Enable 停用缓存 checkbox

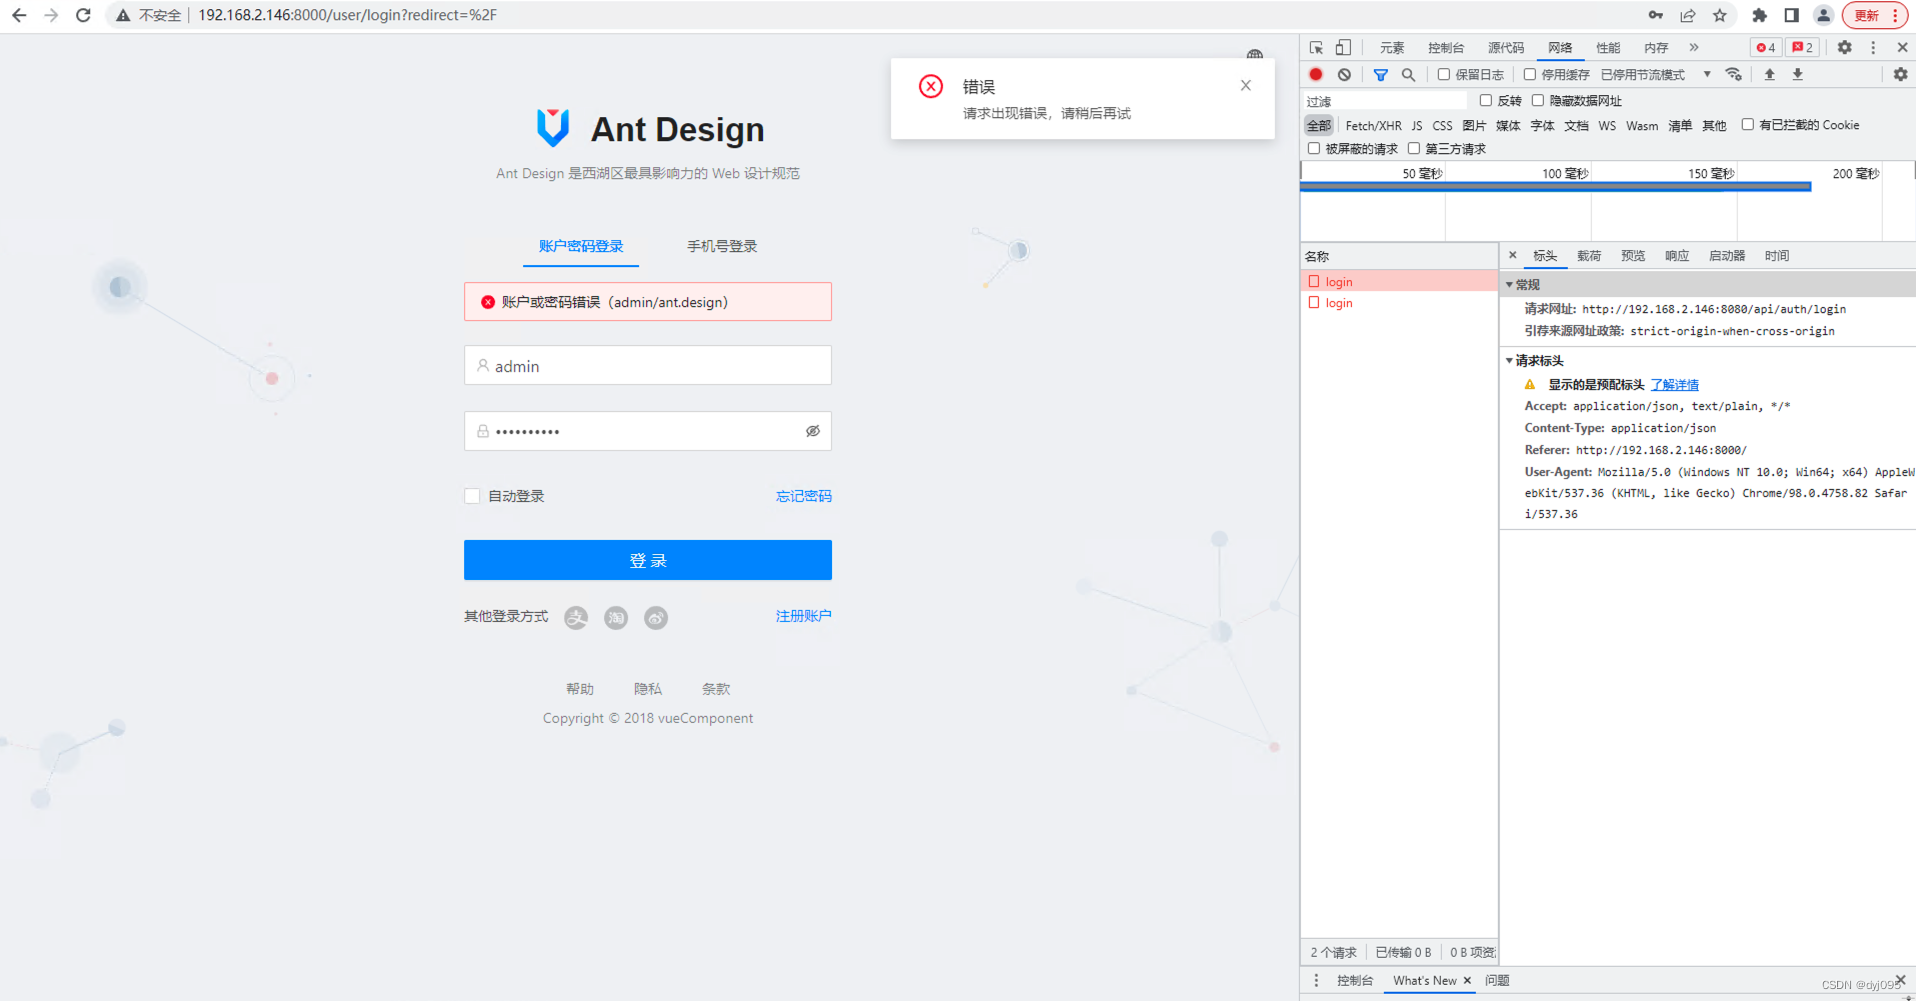pos(1530,74)
